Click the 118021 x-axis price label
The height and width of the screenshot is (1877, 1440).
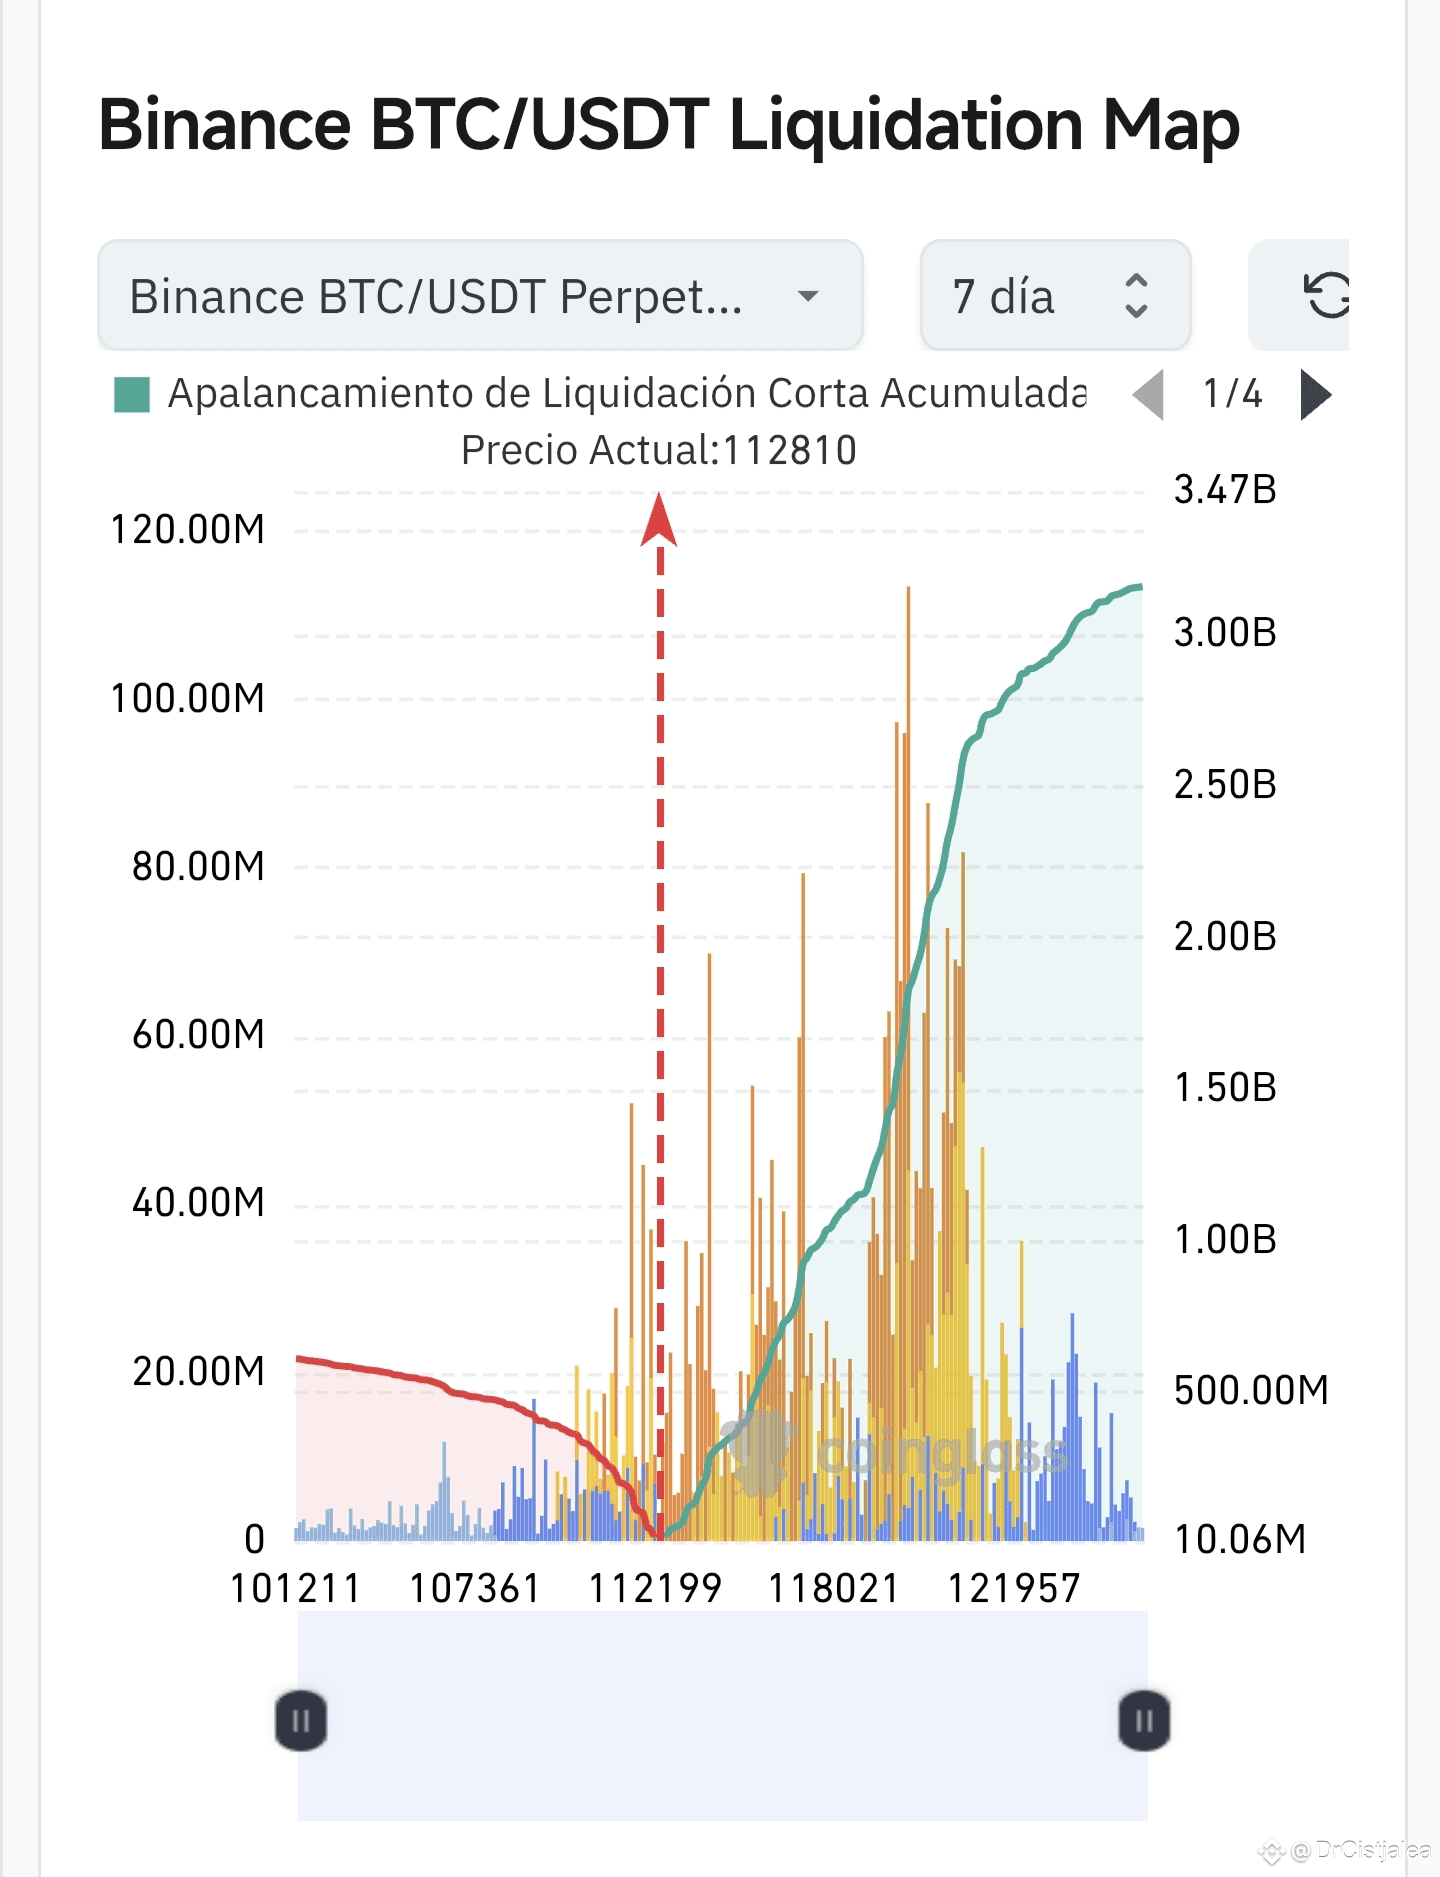[x=834, y=1588]
